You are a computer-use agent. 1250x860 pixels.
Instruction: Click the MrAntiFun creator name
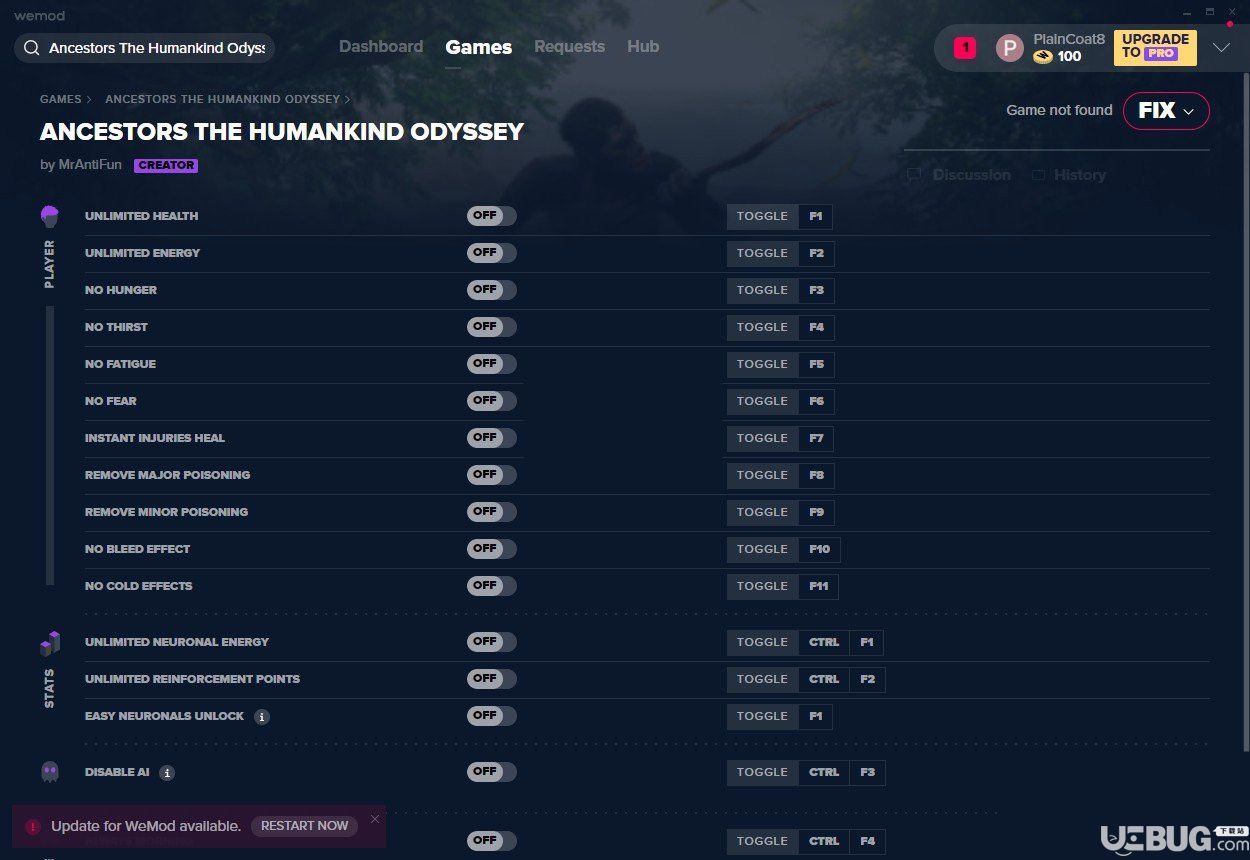(x=90, y=165)
